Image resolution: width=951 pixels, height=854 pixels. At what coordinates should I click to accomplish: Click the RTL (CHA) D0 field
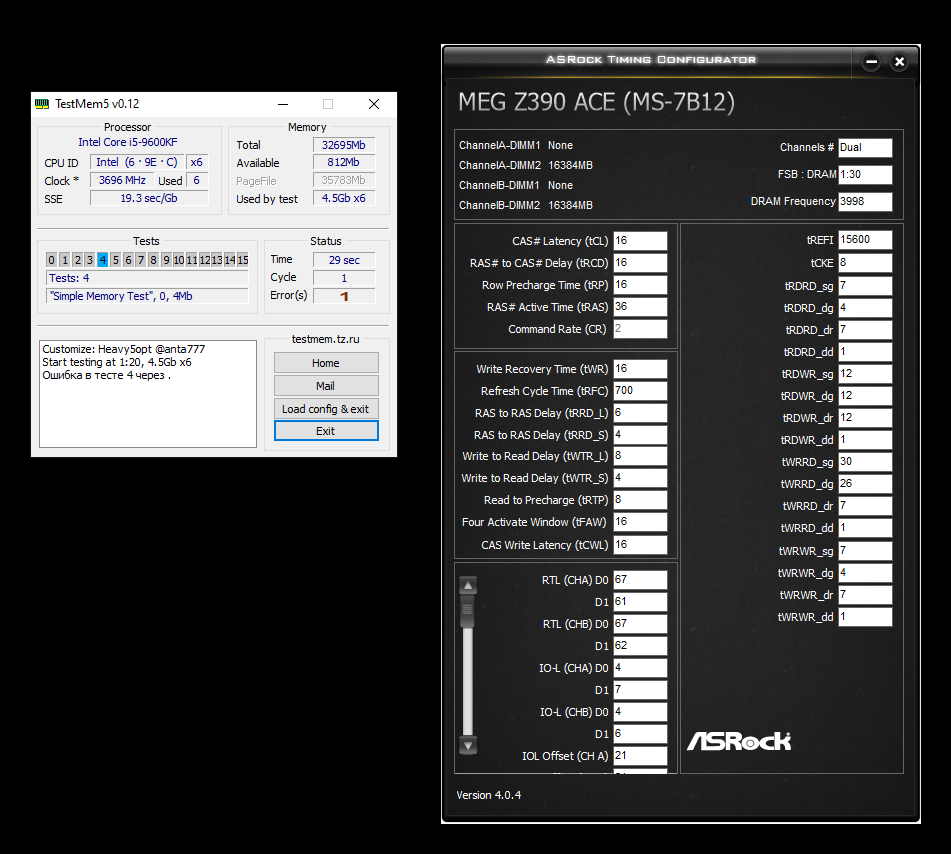[640, 580]
